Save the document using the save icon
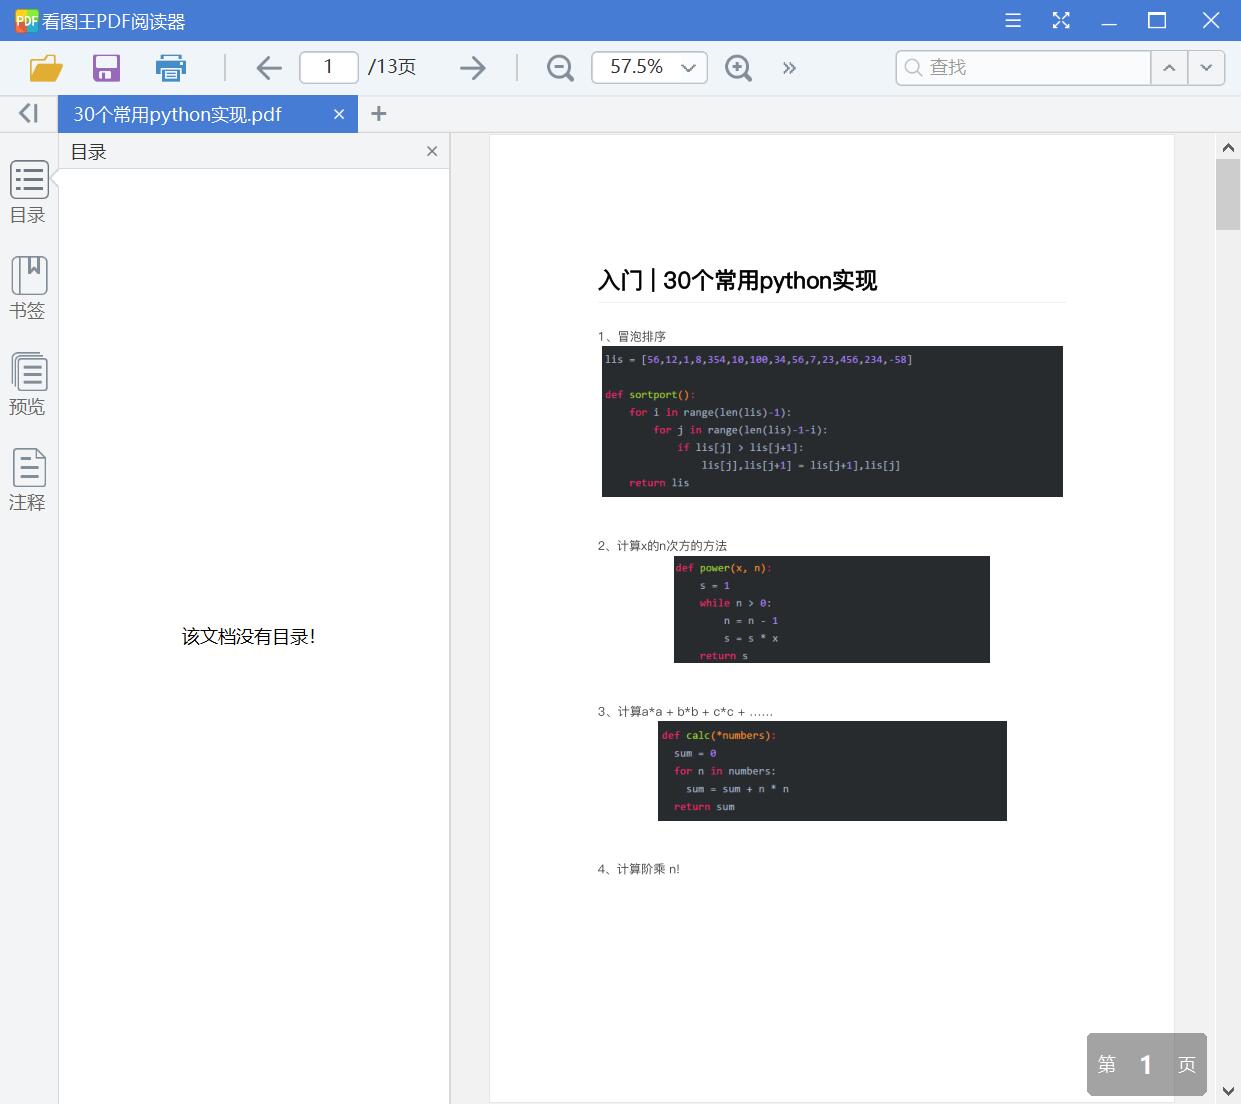This screenshot has width=1241, height=1104. click(x=105, y=67)
